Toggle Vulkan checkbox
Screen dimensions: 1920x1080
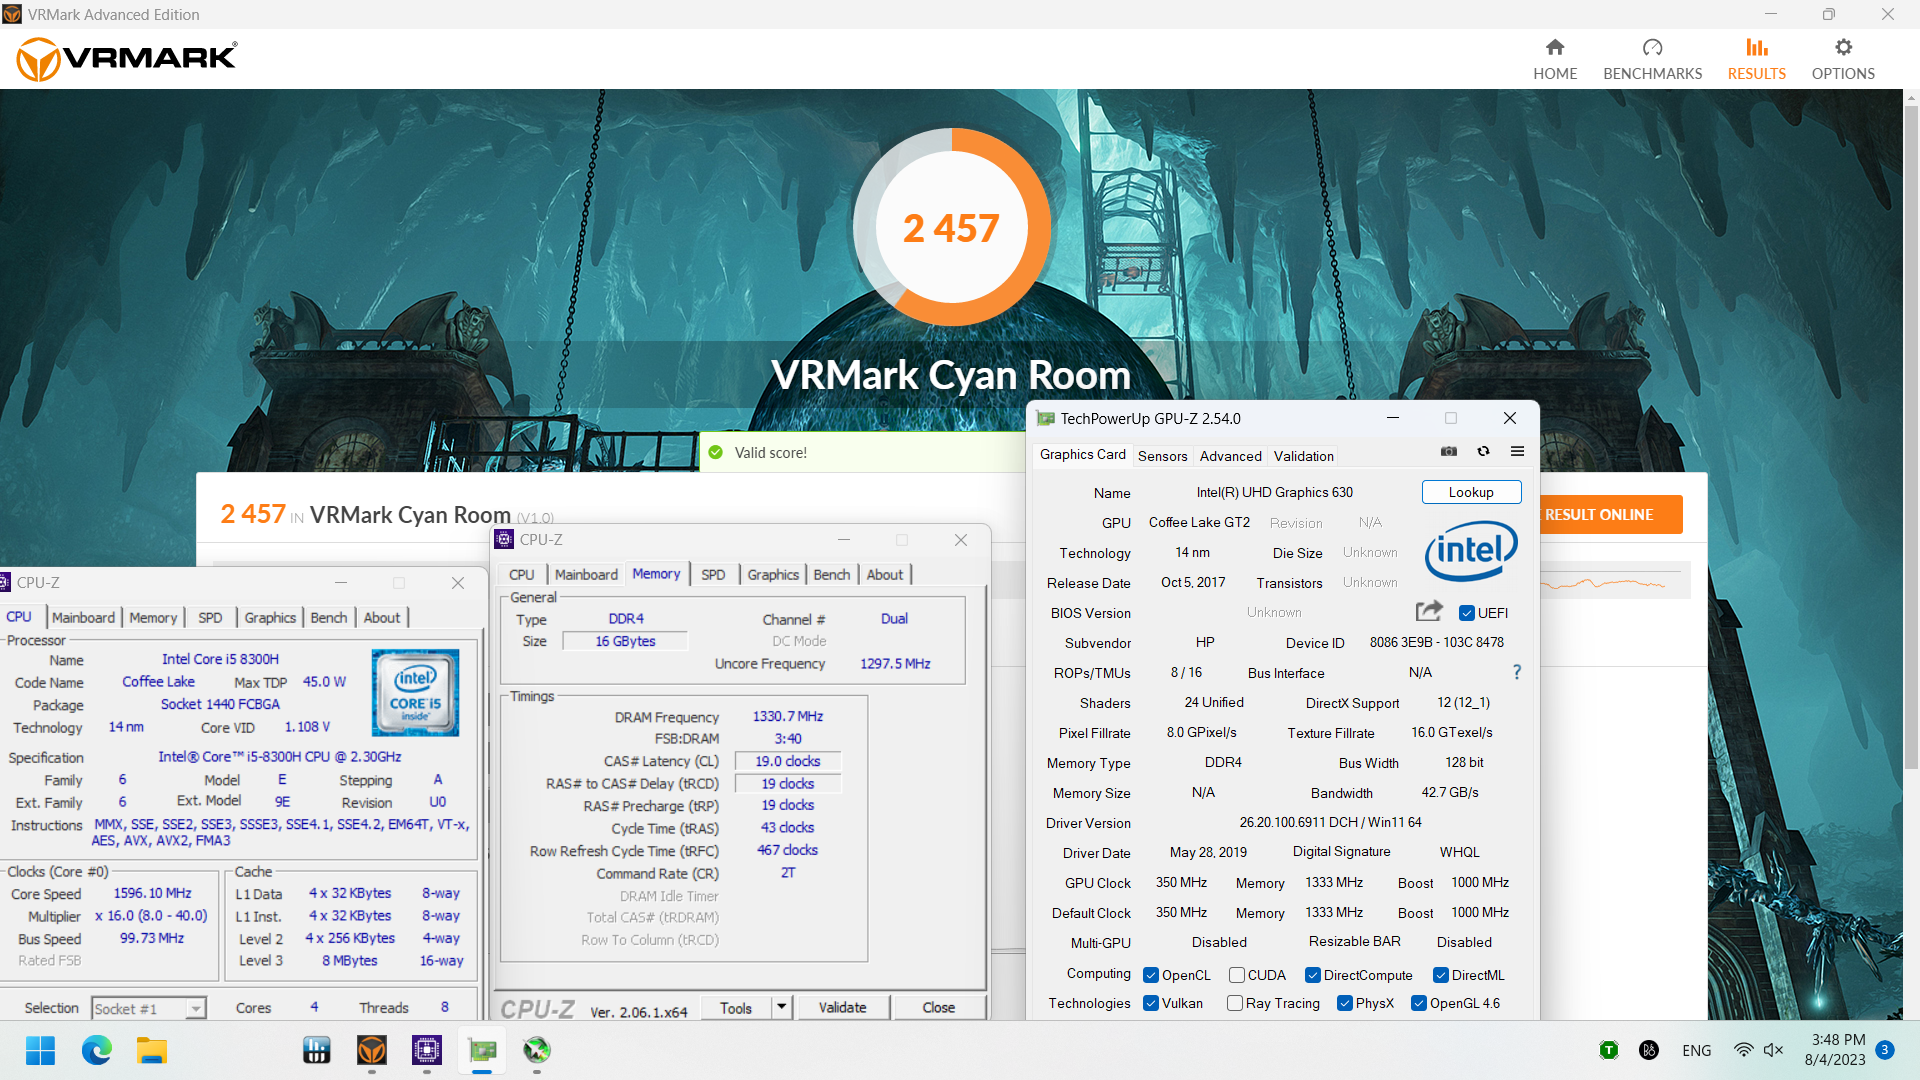1151,1003
